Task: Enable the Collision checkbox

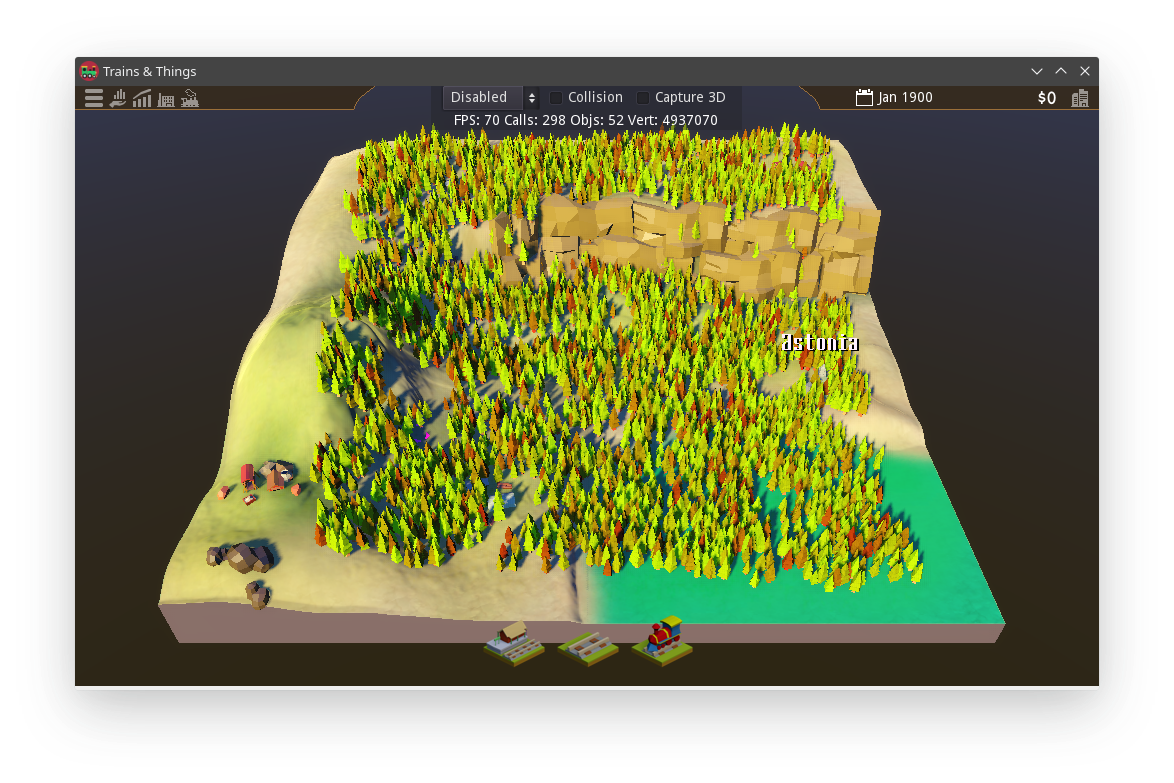Action: [556, 97]
